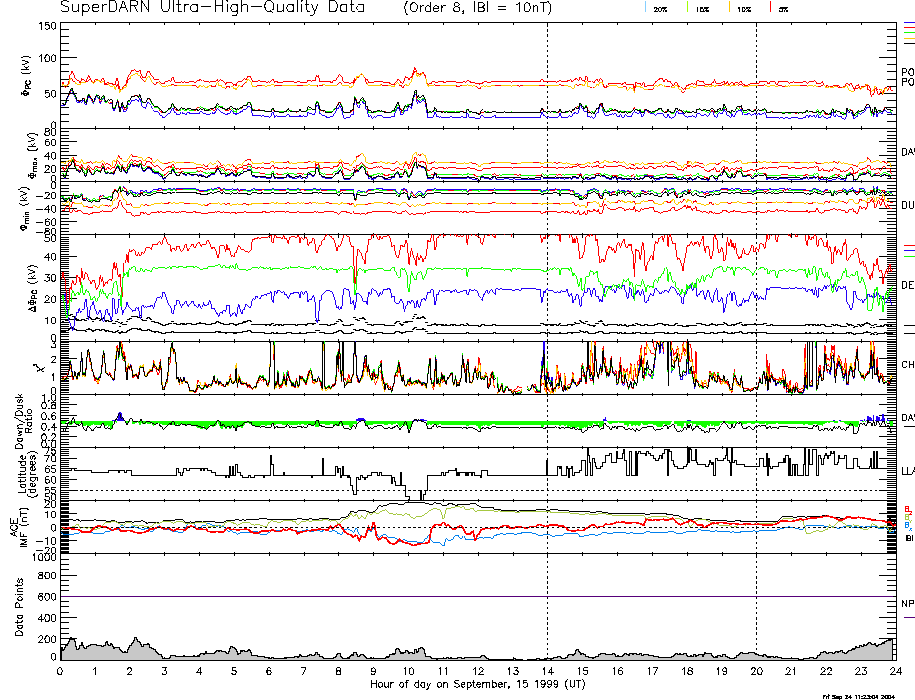Click the red Bz legend label
The width and height of the screenshot is (915, 700).
click(x=906, y=510)
